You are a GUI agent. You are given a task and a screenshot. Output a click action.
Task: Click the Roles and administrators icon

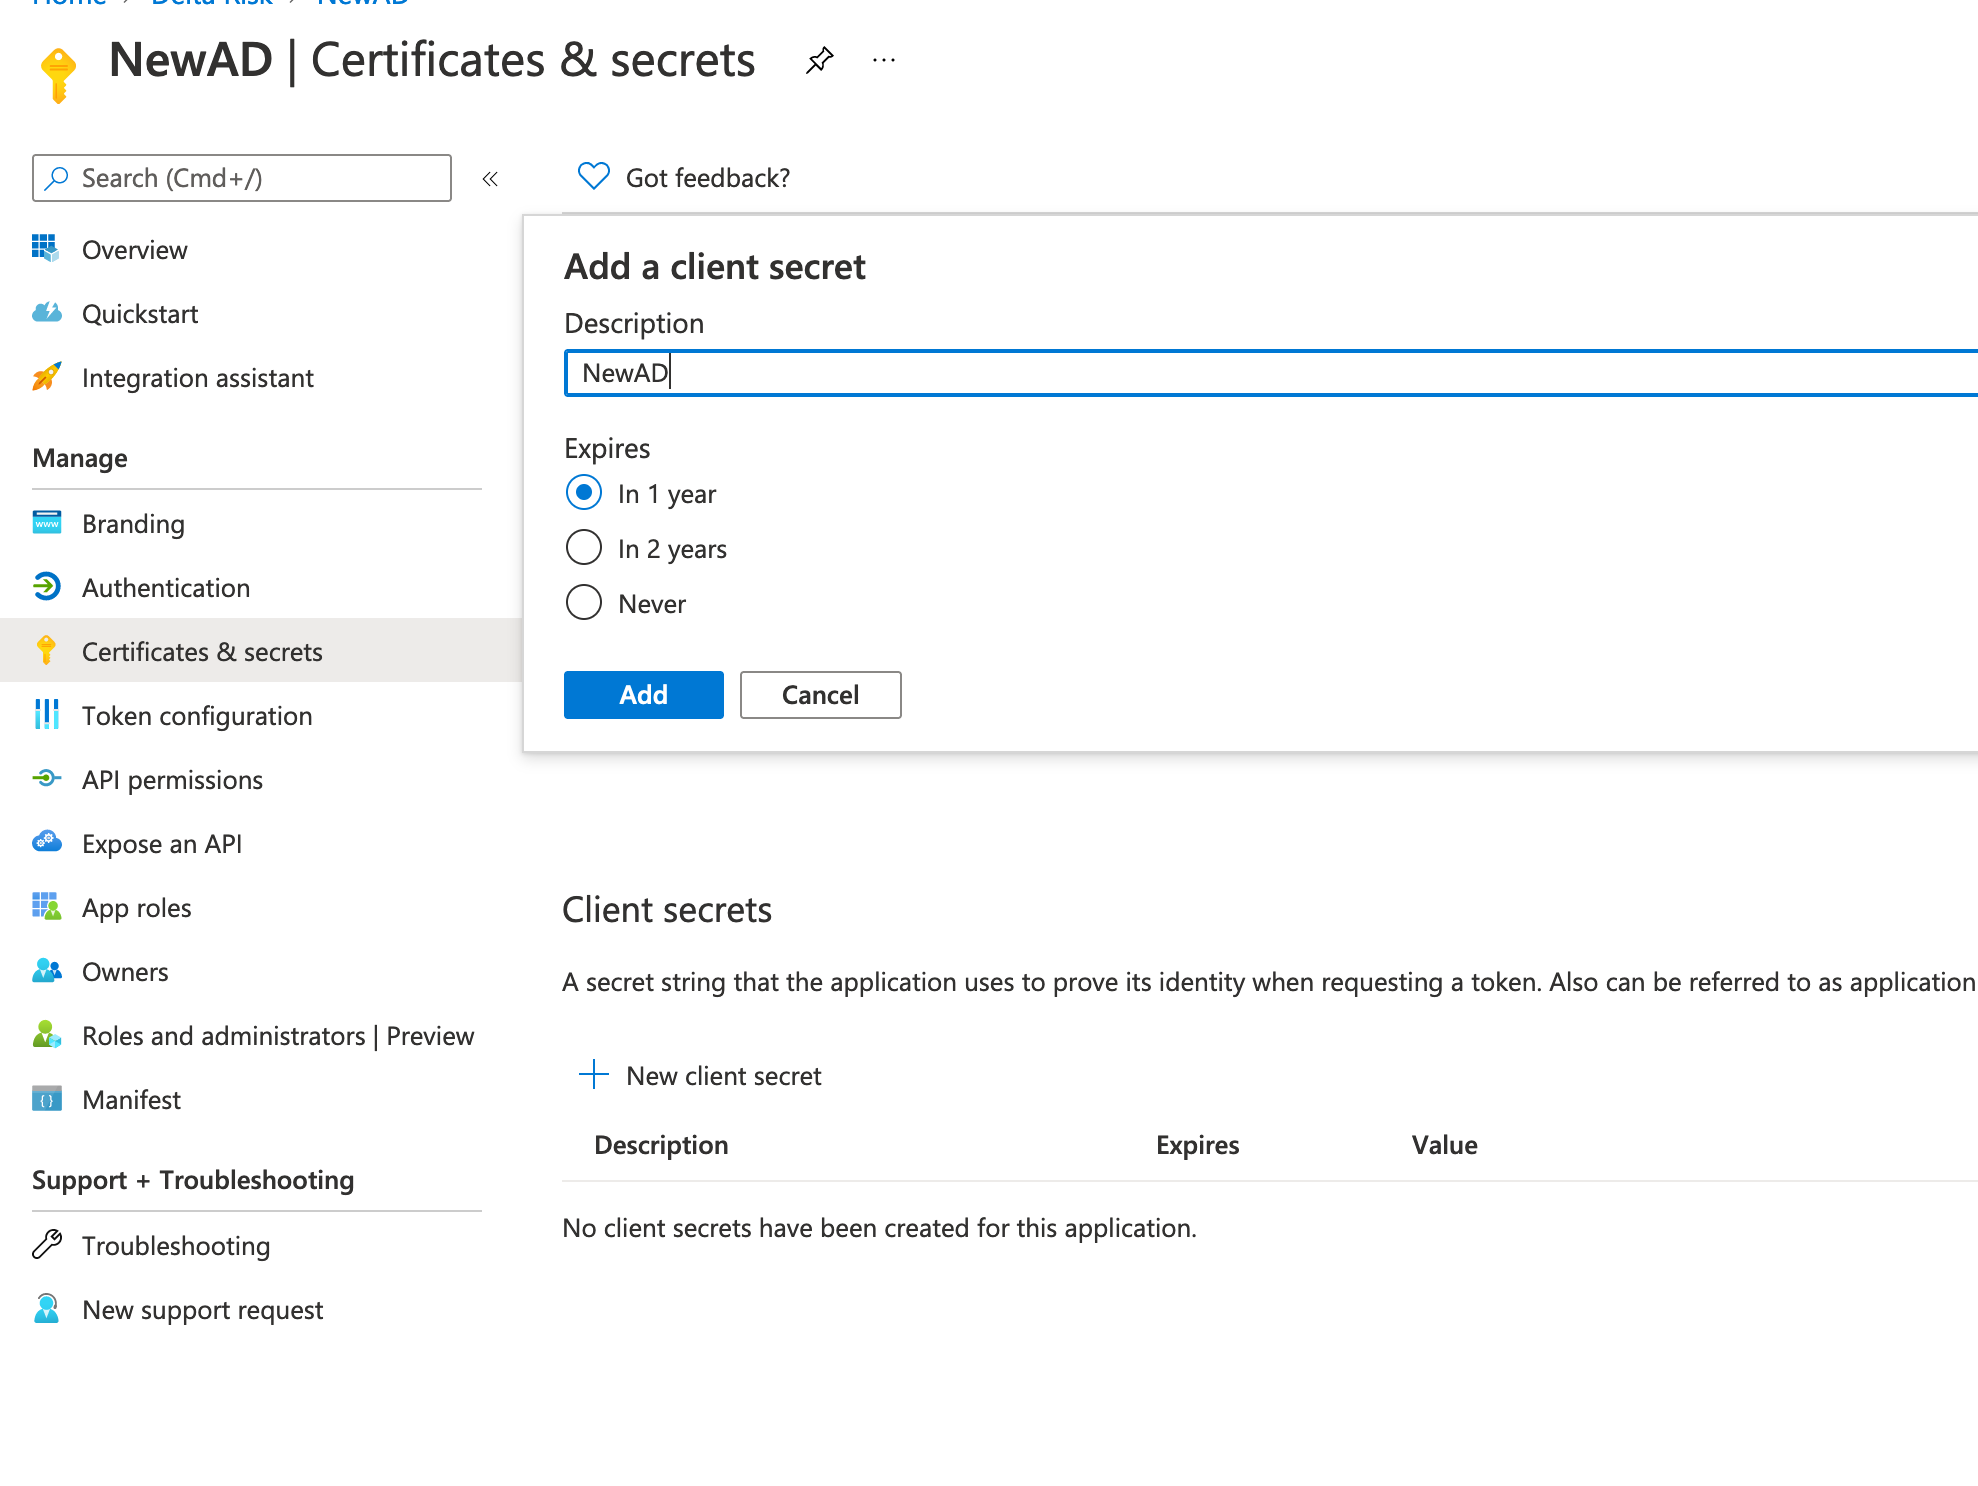(x=46, y=1034)
